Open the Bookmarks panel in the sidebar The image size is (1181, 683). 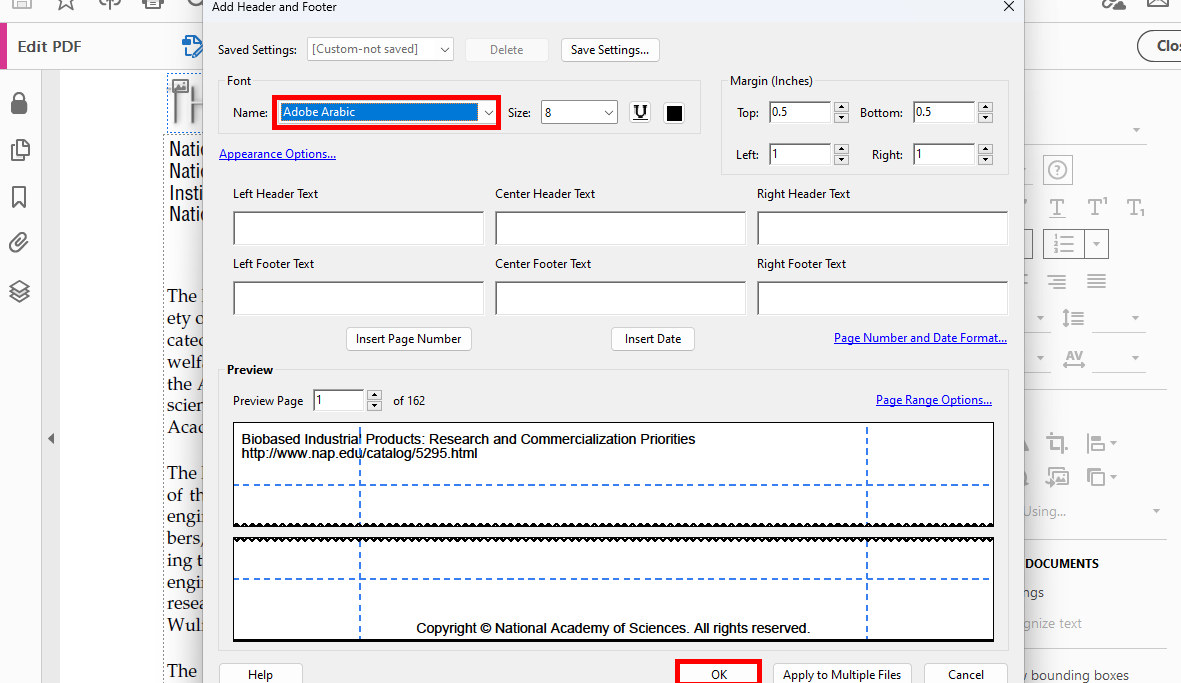[20, 197]
